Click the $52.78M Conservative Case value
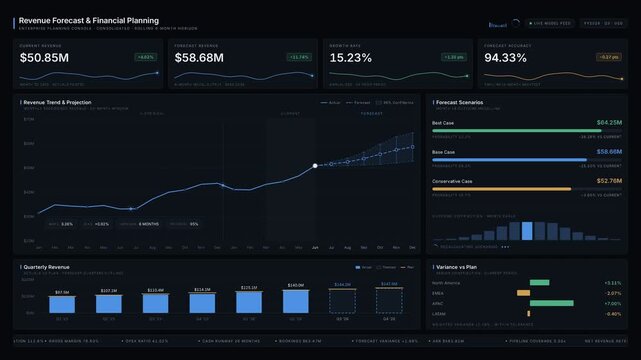 [609, 181]
